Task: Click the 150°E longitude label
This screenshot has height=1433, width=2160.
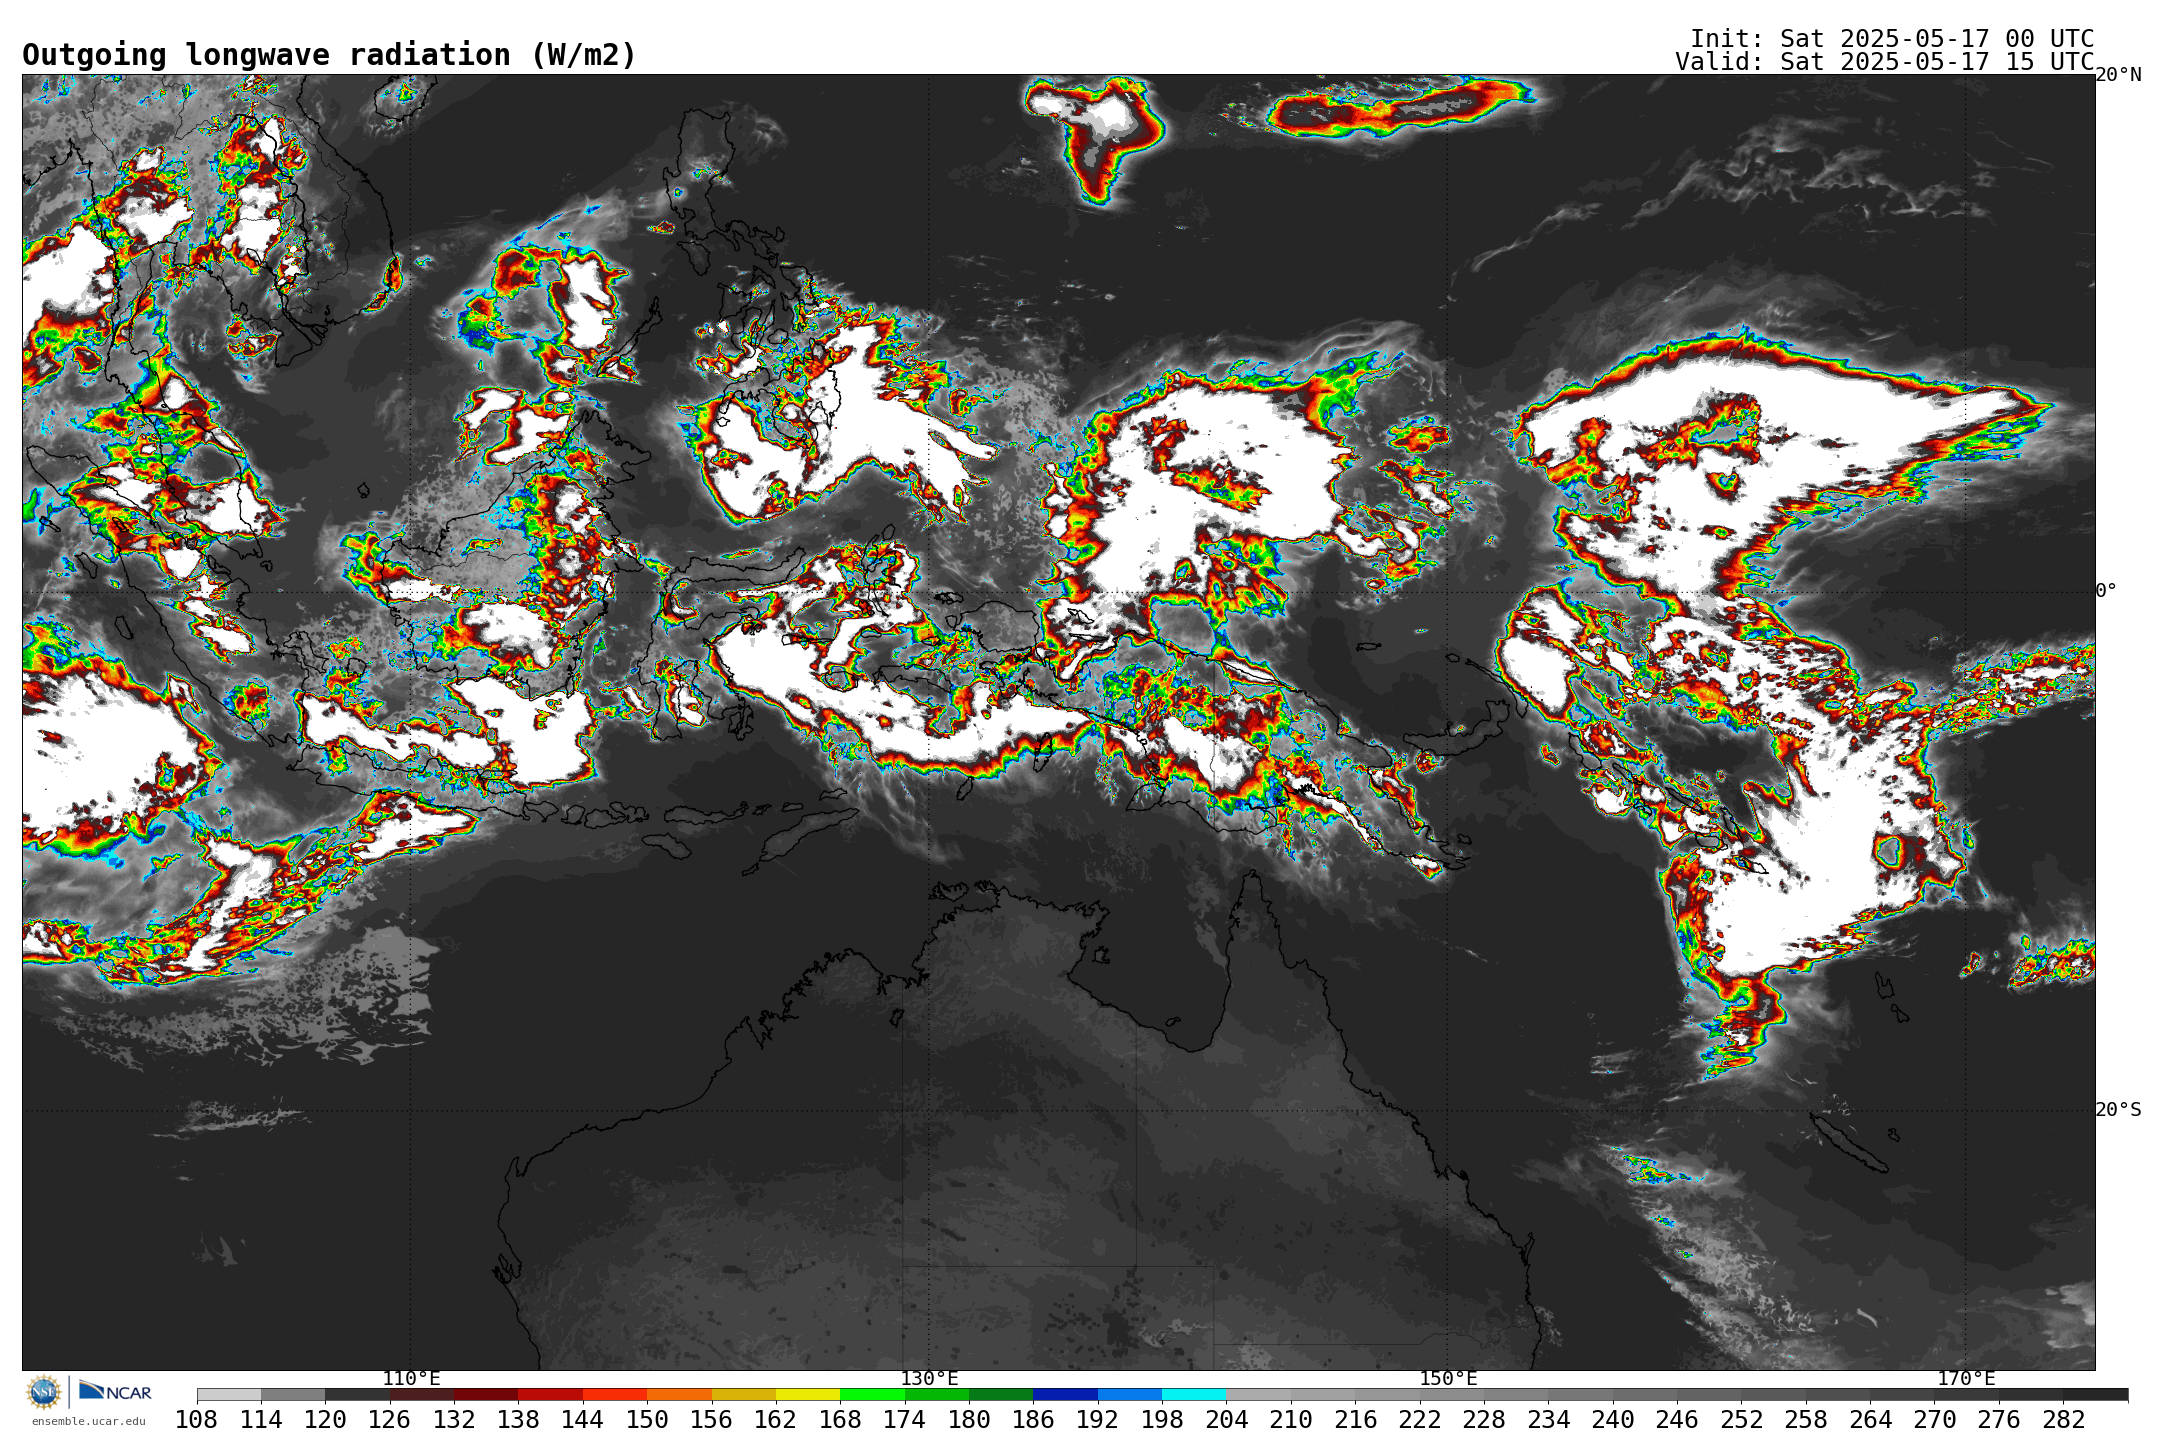Action: click(1448, 1379)
